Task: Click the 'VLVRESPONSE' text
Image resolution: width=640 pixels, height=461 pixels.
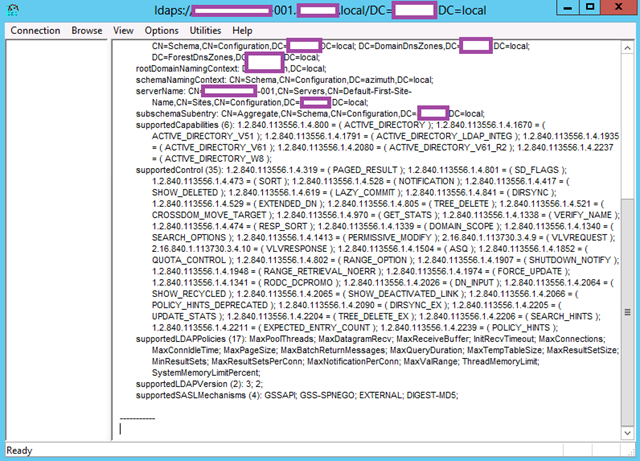Action: 297,249
